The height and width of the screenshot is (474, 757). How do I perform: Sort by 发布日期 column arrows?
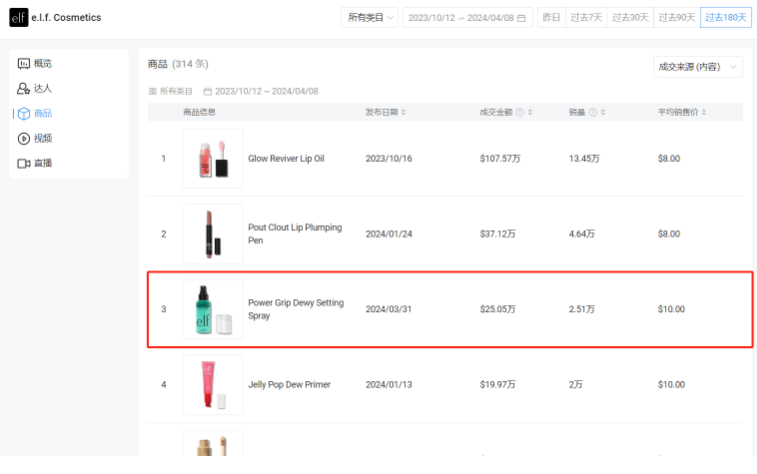403,112
